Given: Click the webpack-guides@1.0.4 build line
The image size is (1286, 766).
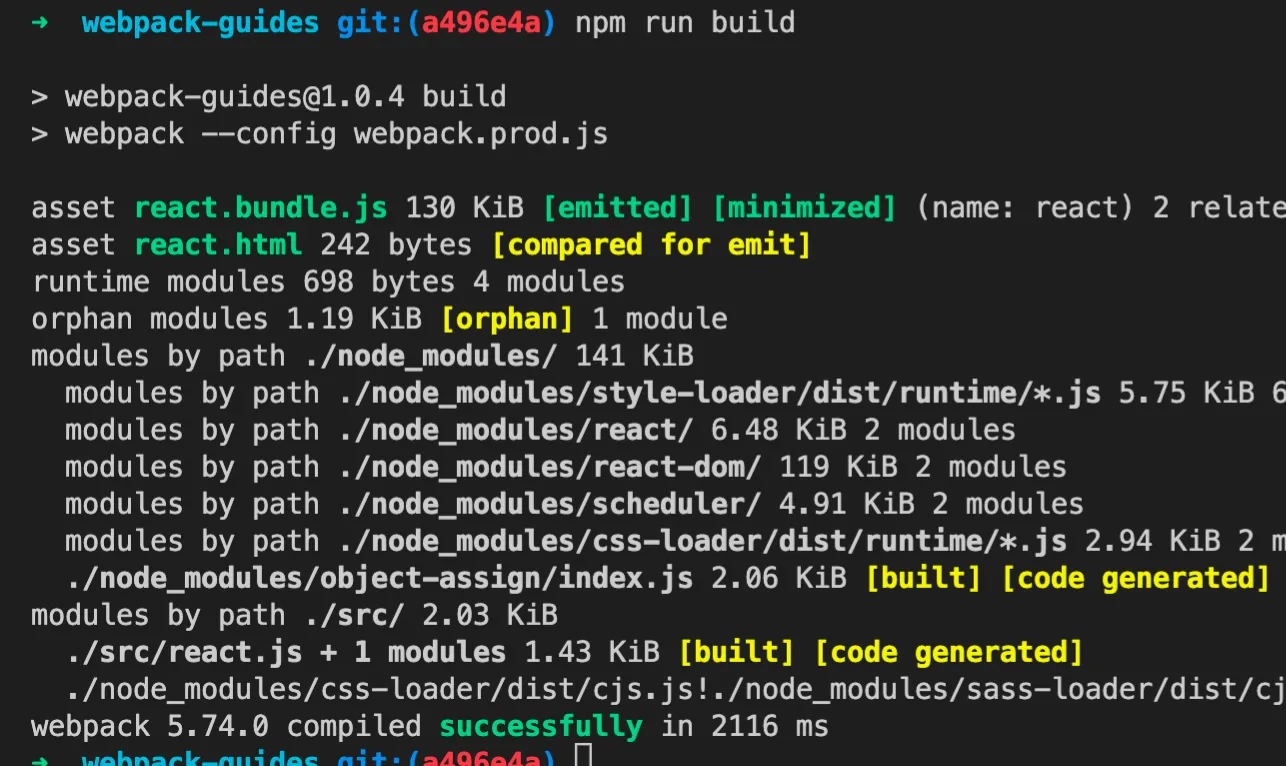Looking at the screenshot, I should click(285, 97).
